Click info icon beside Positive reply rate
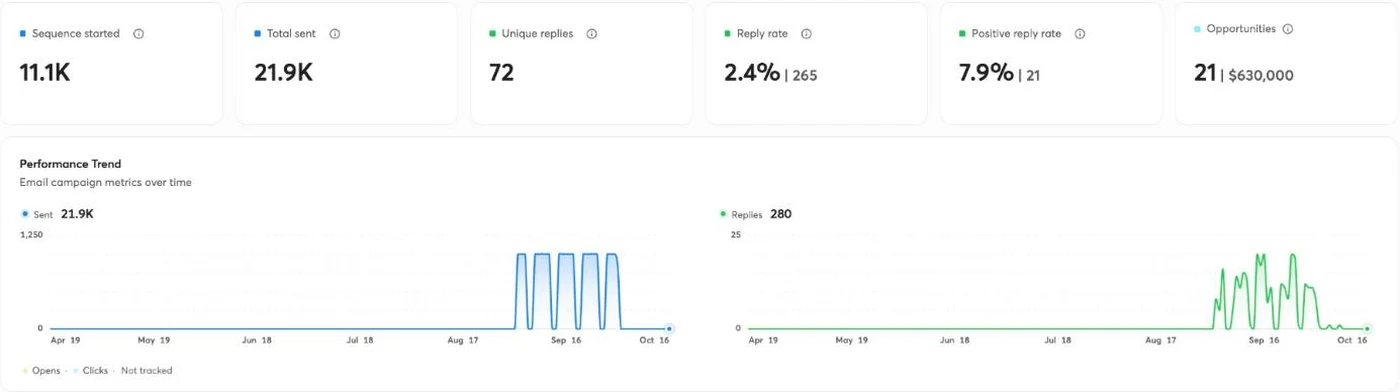 [1080, 34]
